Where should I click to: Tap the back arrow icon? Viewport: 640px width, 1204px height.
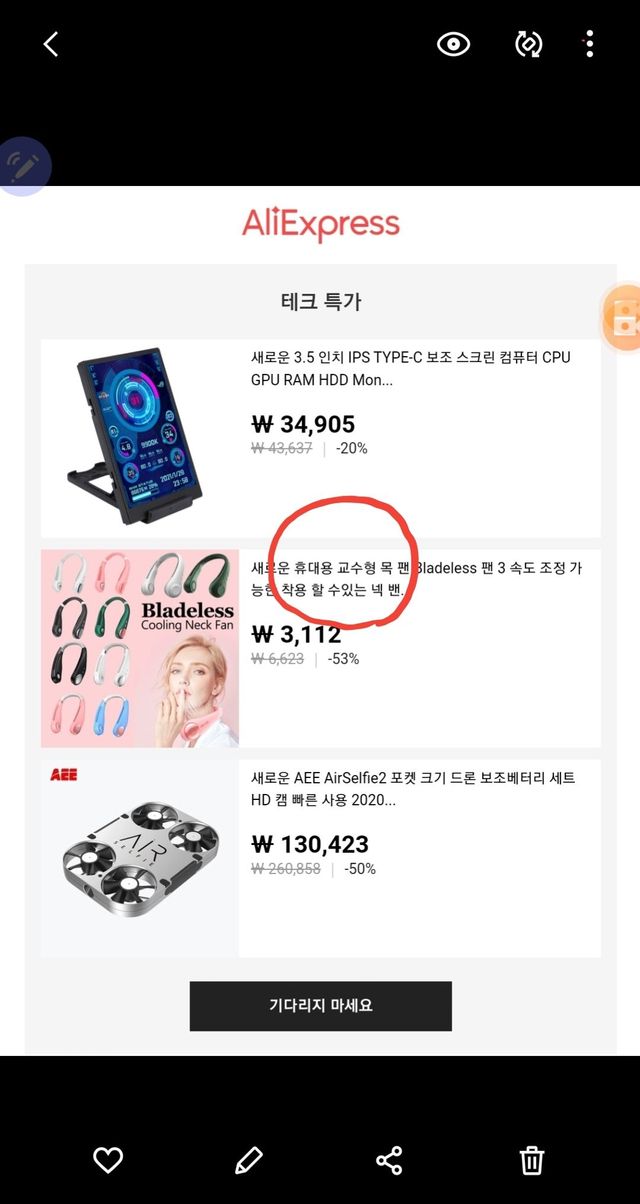coord(51,44)
